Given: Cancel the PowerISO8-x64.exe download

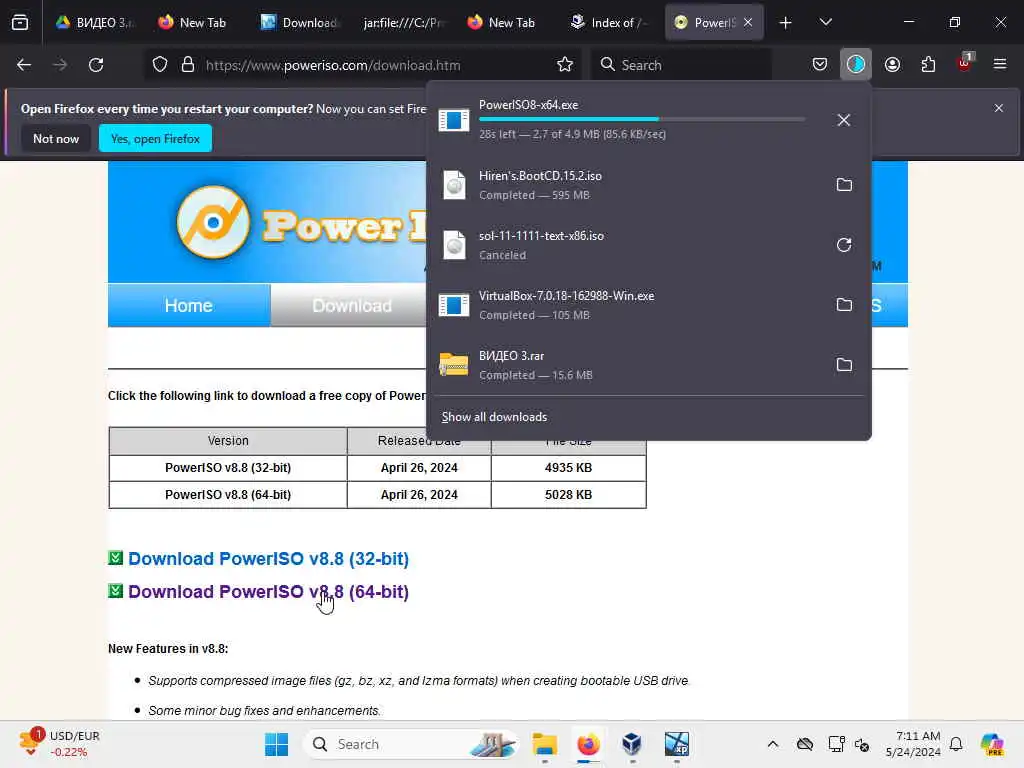Looking at the screenshot, I should tap(844, 120).
